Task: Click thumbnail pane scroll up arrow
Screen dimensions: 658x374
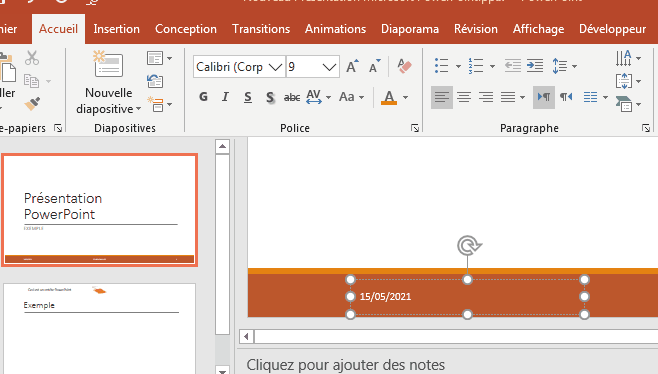Action: (222, 146)
